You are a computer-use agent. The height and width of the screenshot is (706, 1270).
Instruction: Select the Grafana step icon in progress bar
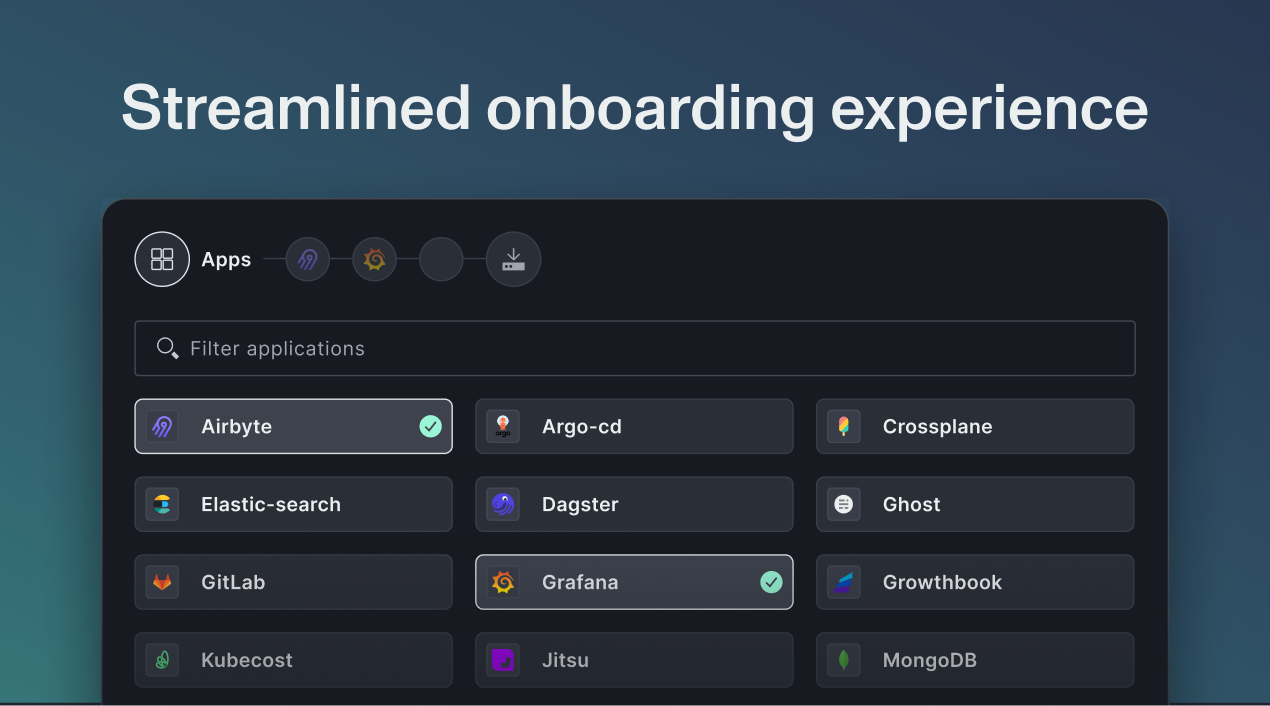pyautogui.click(x=375, y=259)
